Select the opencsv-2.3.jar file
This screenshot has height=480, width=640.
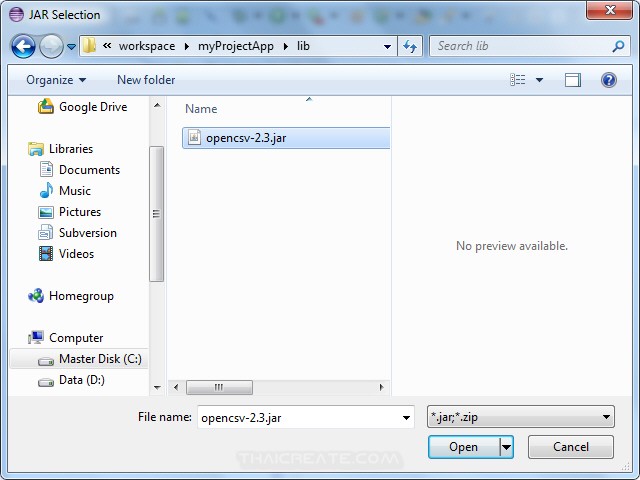[x=286, y=138]
